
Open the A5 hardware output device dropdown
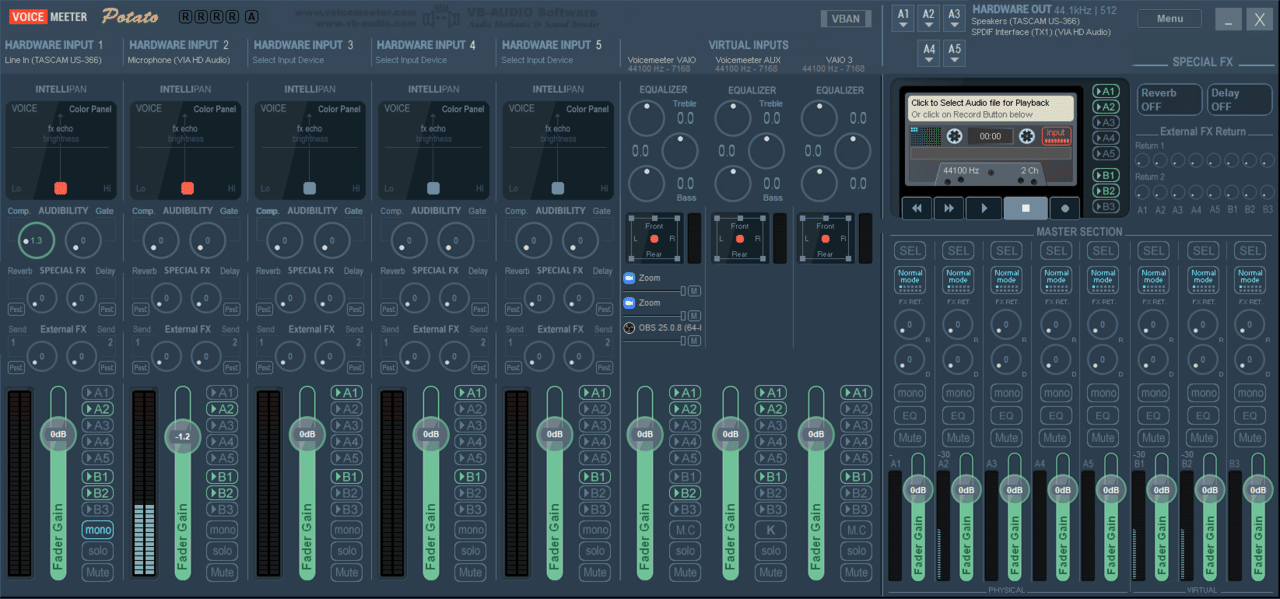point(954,53)
